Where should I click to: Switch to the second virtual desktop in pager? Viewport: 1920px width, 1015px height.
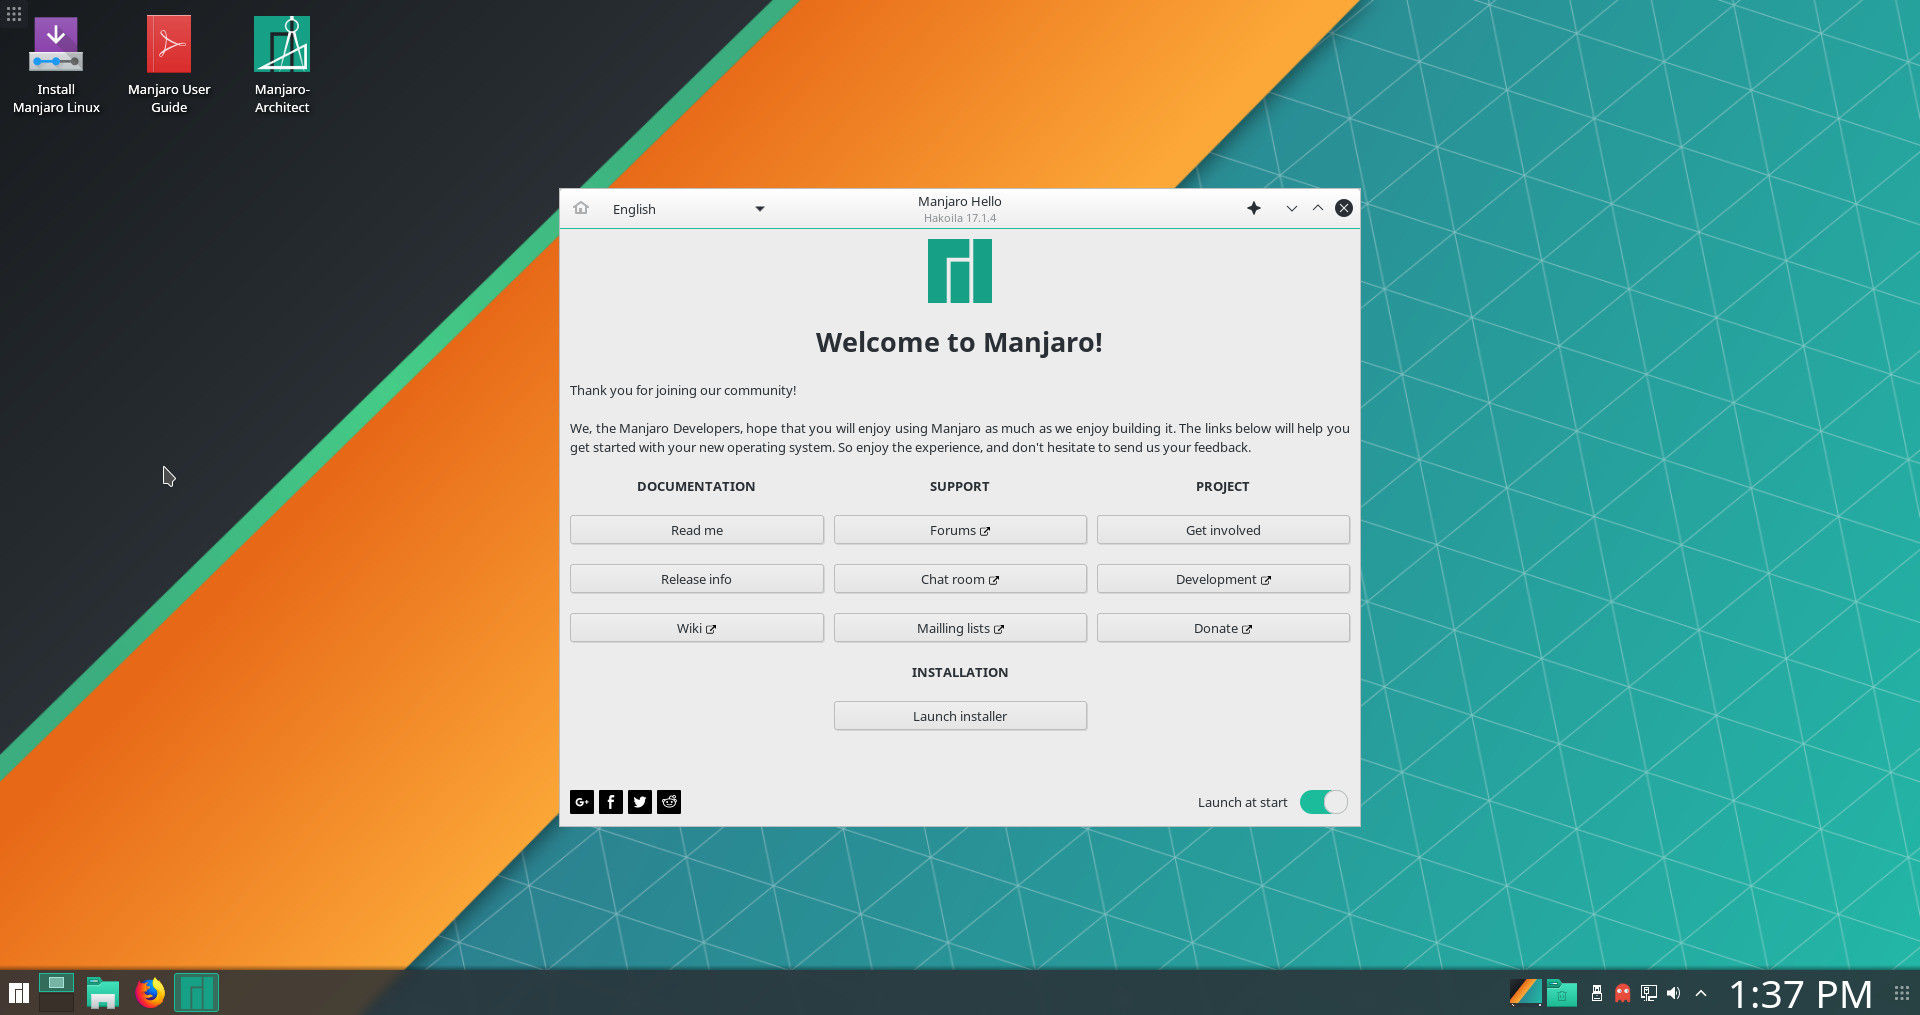pos(56,1003)
